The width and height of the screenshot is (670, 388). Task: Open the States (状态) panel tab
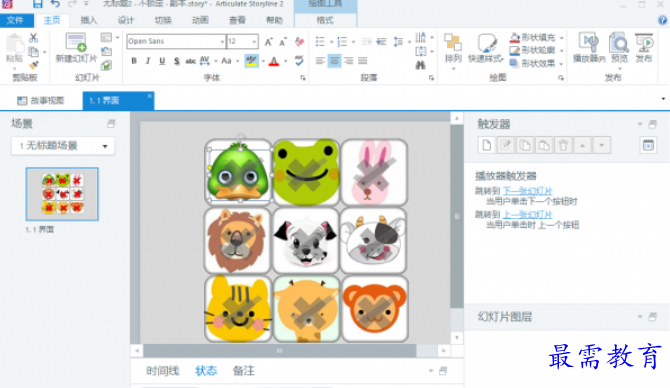(x=206, y=371)
